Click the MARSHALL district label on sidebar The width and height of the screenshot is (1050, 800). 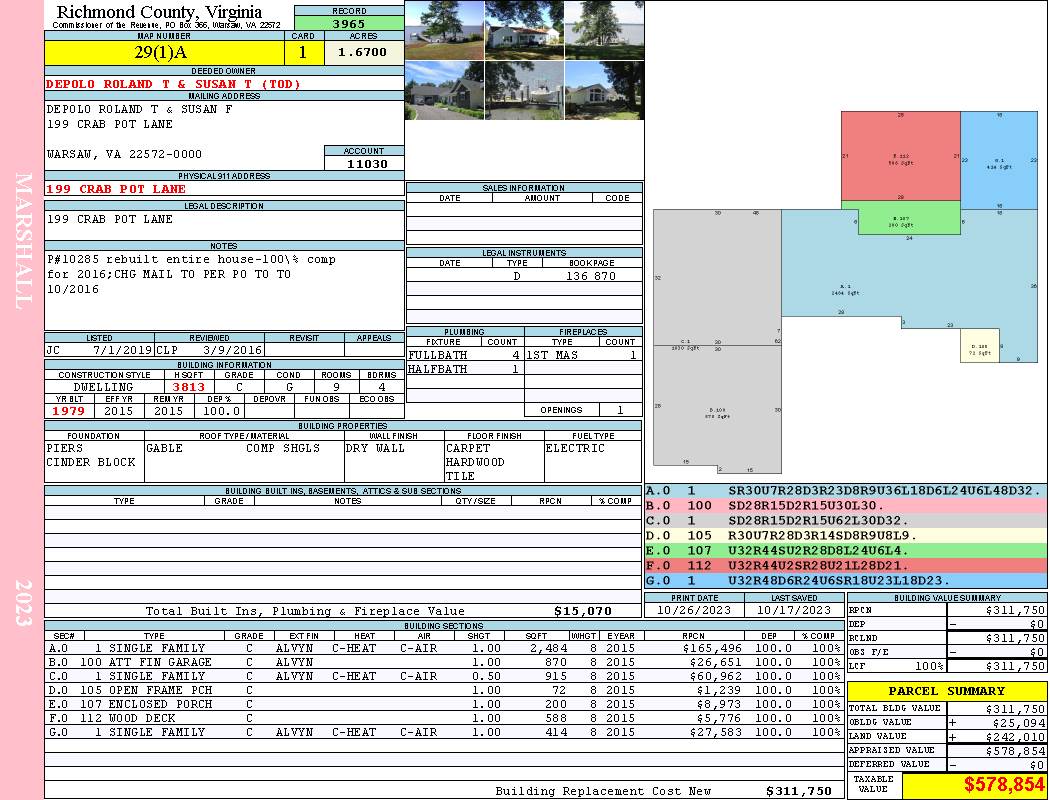click(23, 241)
